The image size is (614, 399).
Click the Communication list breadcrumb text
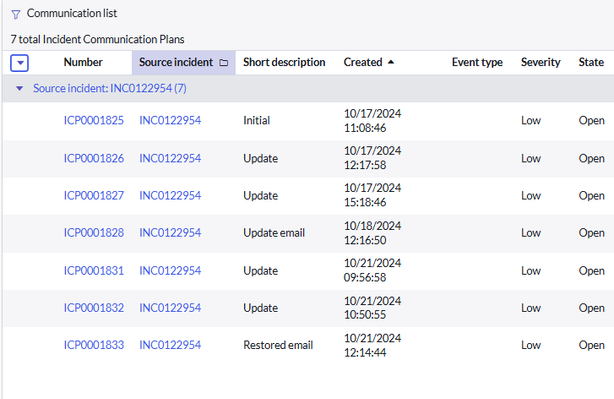(x=72, y=13)
